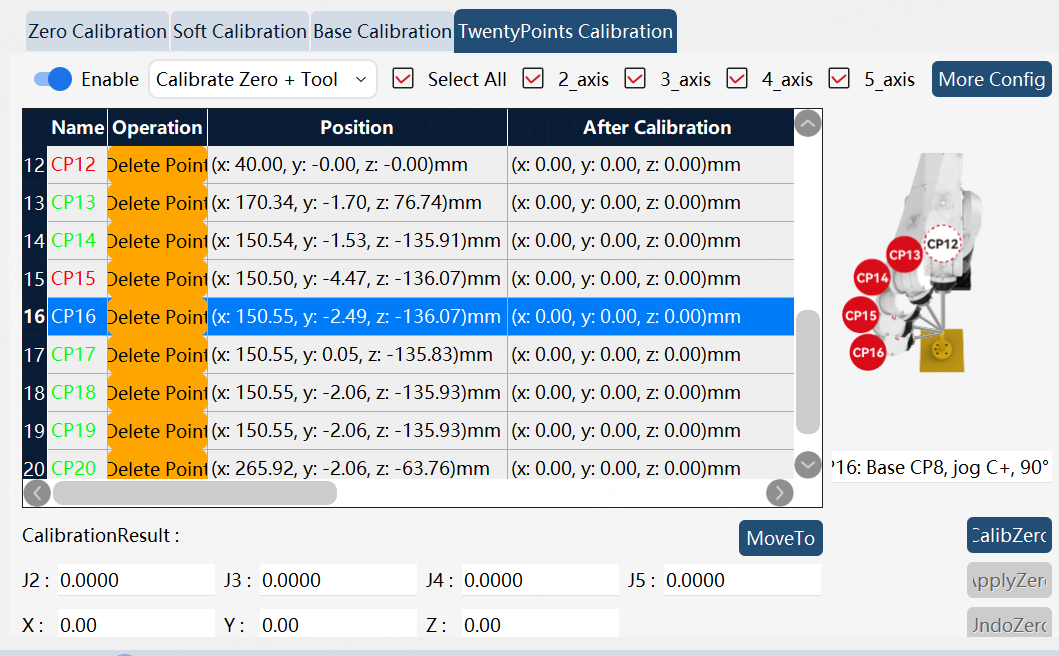
Task: Click the table scroll down arrow
Action: pos(808,465)
